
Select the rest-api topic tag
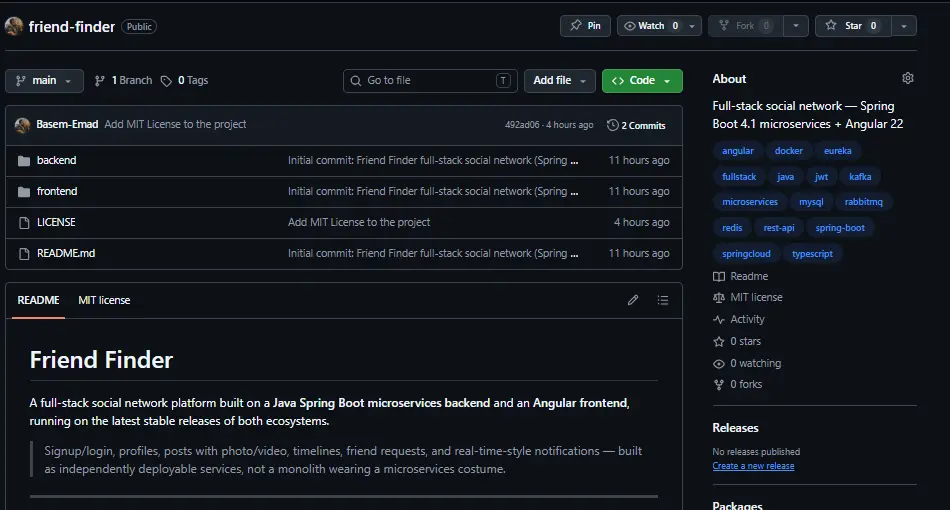(779, 228)
